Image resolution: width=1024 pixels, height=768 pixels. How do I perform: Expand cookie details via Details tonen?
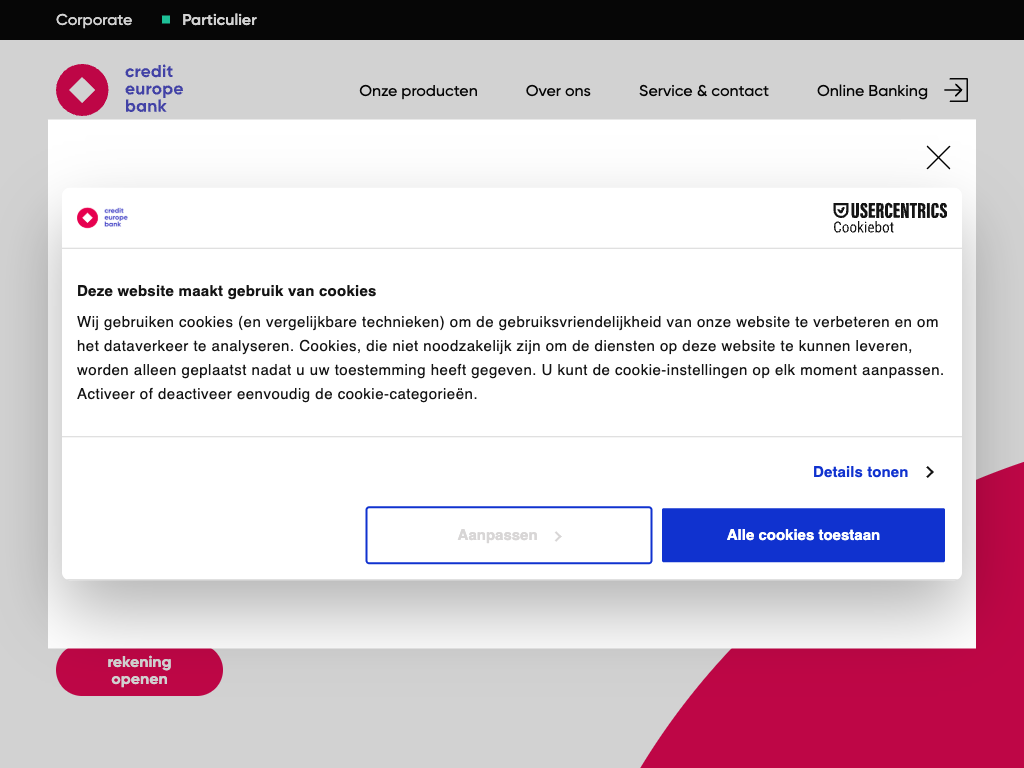[860, 472]
